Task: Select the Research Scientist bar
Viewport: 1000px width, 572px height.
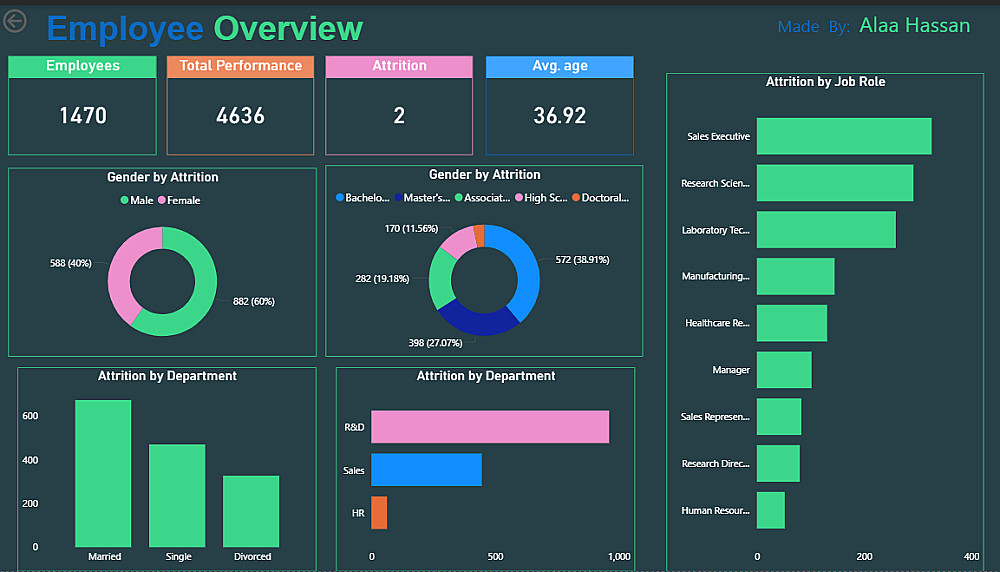Action: tap(835, 183)
